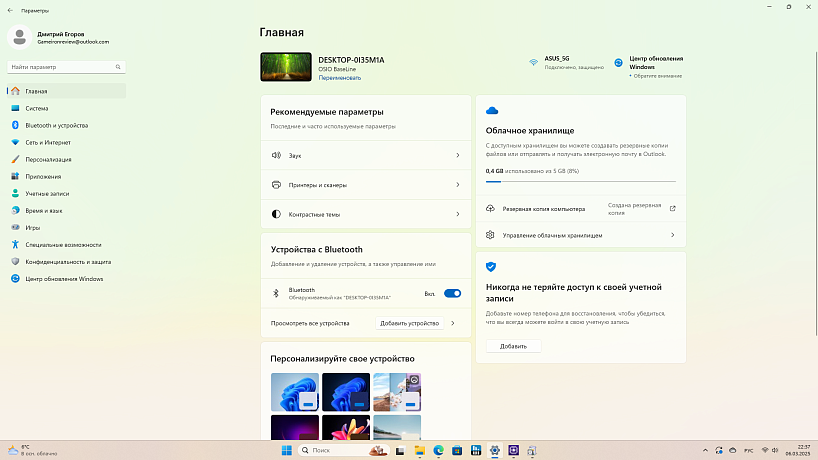Open File Explorer from the taskbar
Screen dimensions: 818x460
(x=420, y=451)
